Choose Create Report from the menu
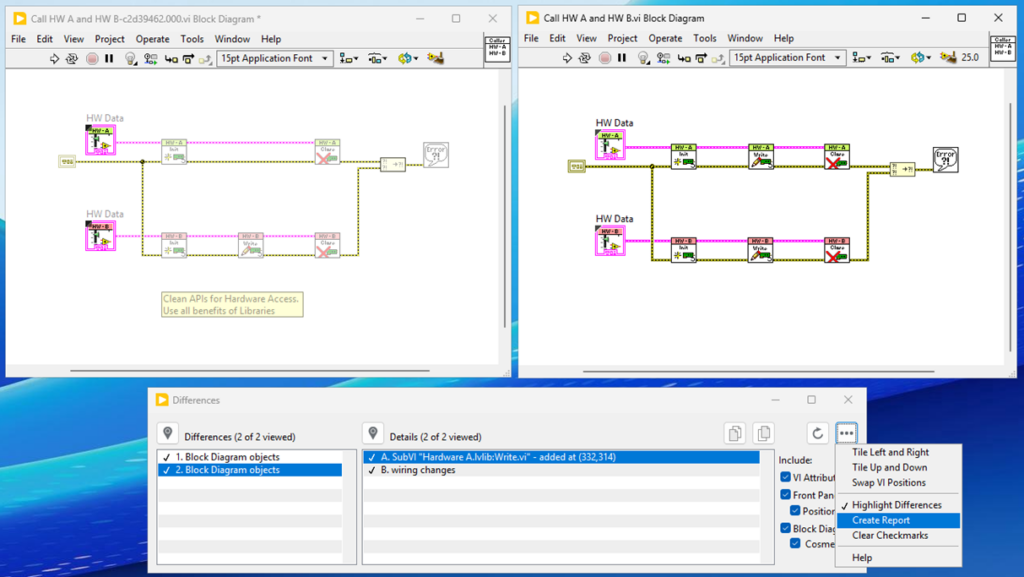 pyautogui.click(x=881, y=520)
